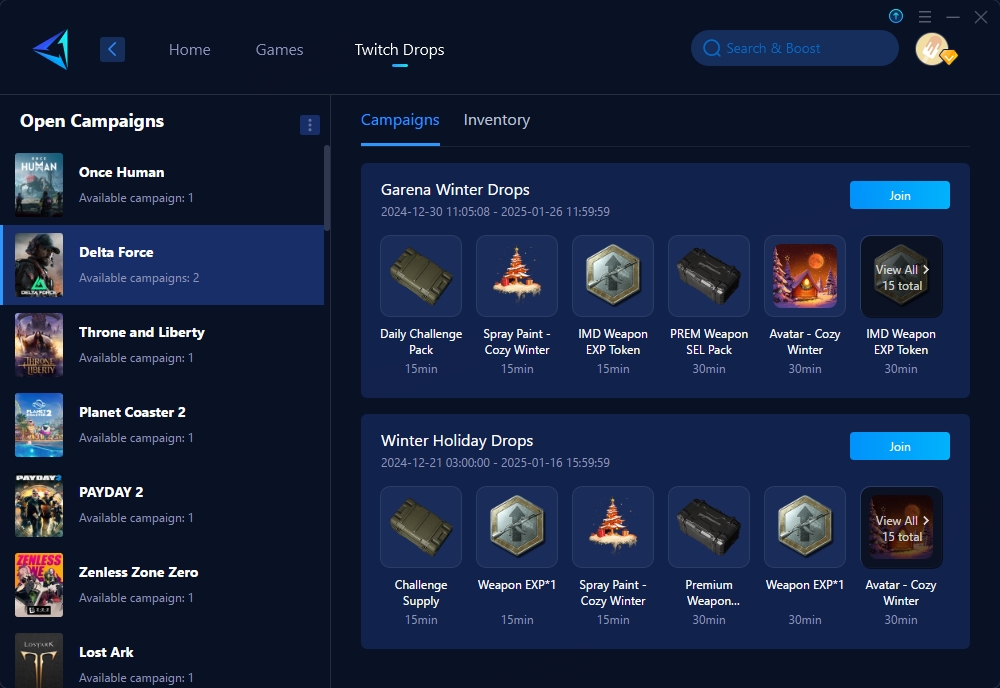Switch to the Games tab
Viewport: 1000px width, 688px height.
coord(279,50)
